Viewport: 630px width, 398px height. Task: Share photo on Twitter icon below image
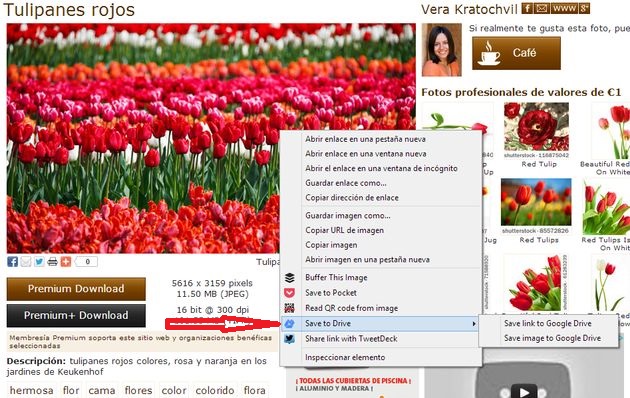coord(39,262)
